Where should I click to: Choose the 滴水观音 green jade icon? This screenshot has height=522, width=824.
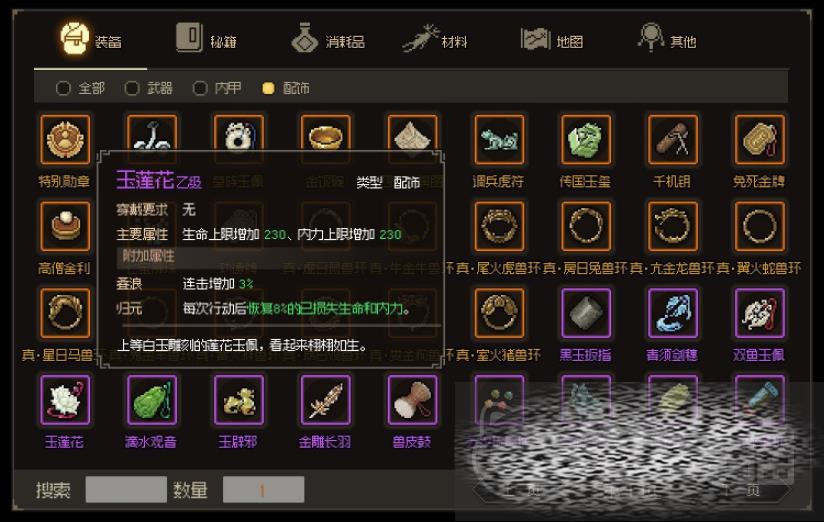tap(152, 400)
